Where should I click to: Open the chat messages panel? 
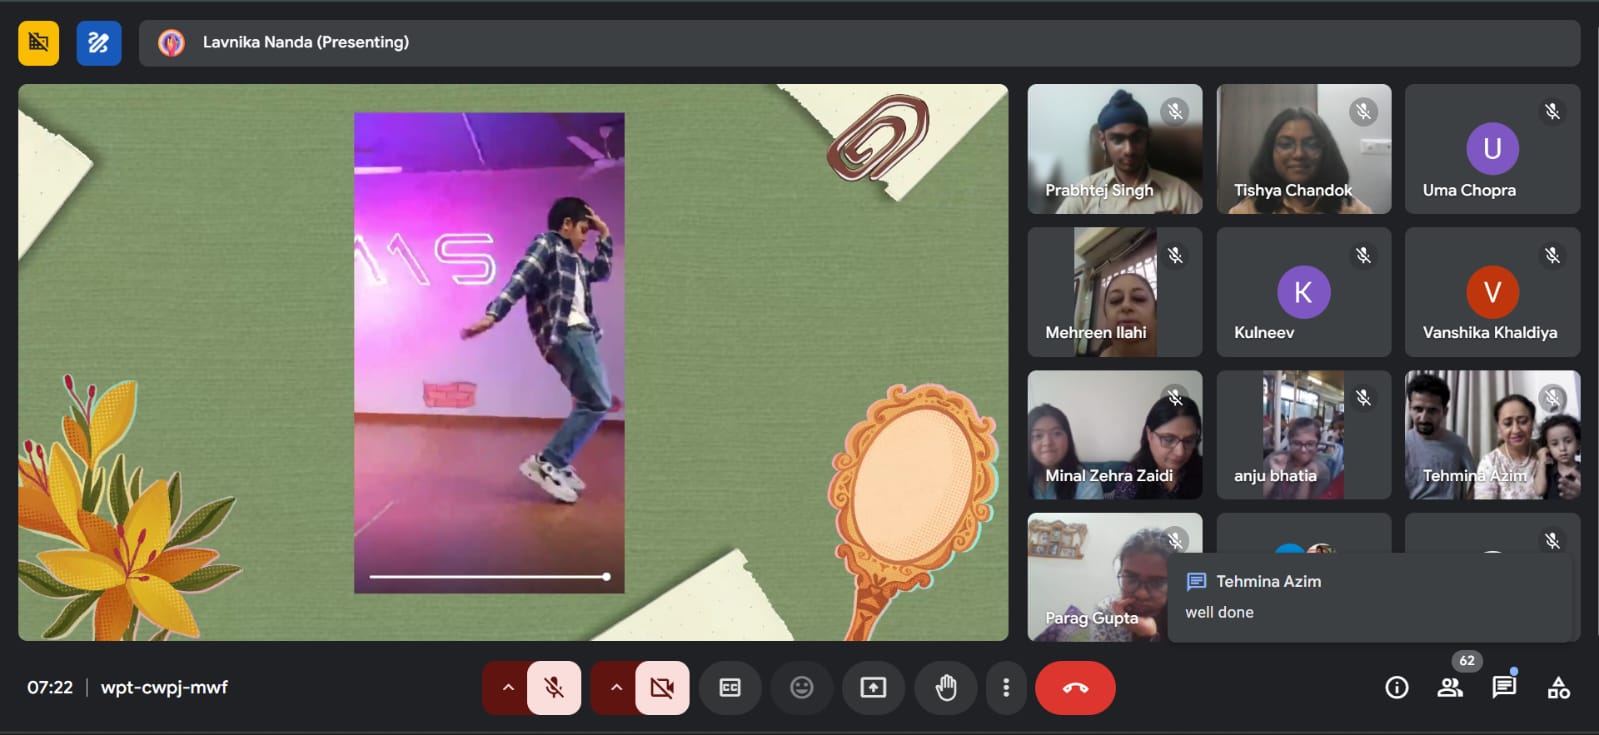pyautogui.click(x=1504, y=688)
